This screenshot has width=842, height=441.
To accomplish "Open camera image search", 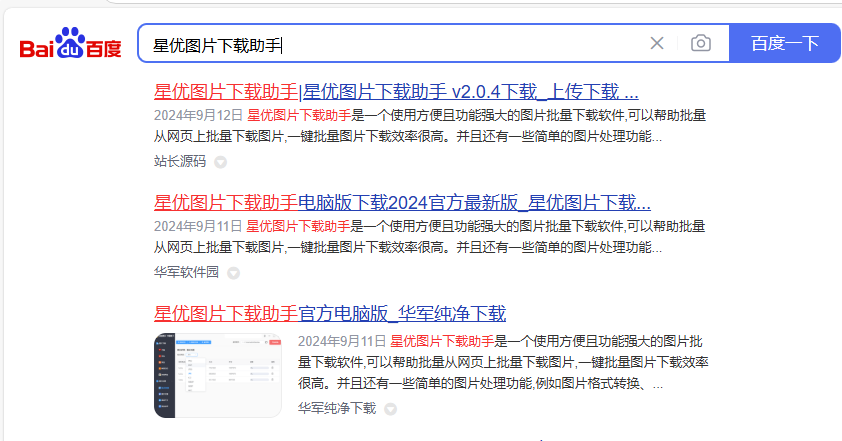I will [x=700, y=43].
